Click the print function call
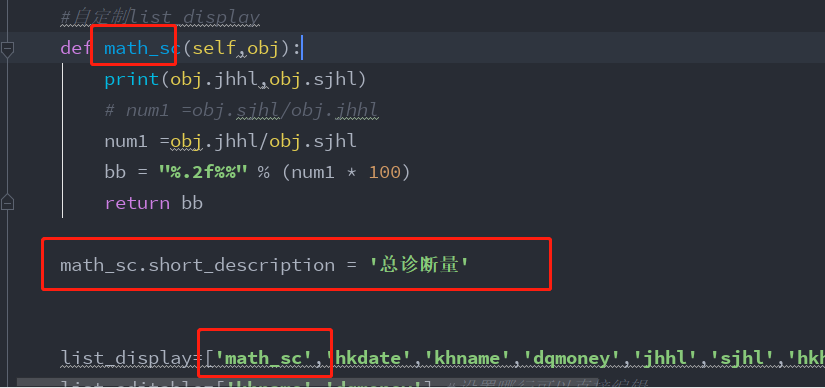Viewport: 825px width, 388px height. (132, 79)
